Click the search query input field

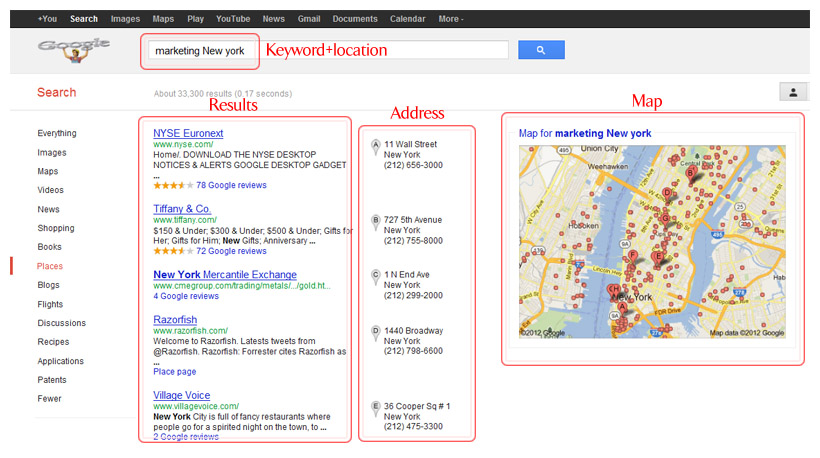(x=328, y=50)
